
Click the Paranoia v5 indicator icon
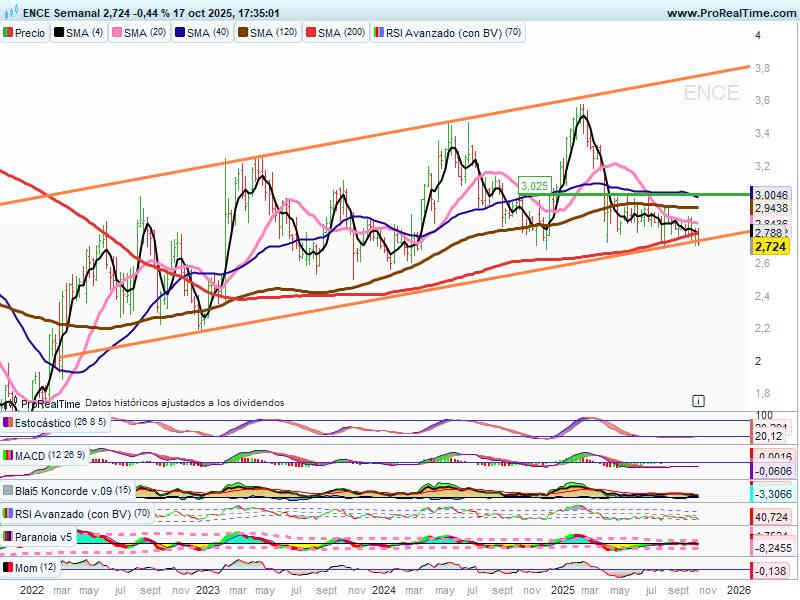click(8, 537)
